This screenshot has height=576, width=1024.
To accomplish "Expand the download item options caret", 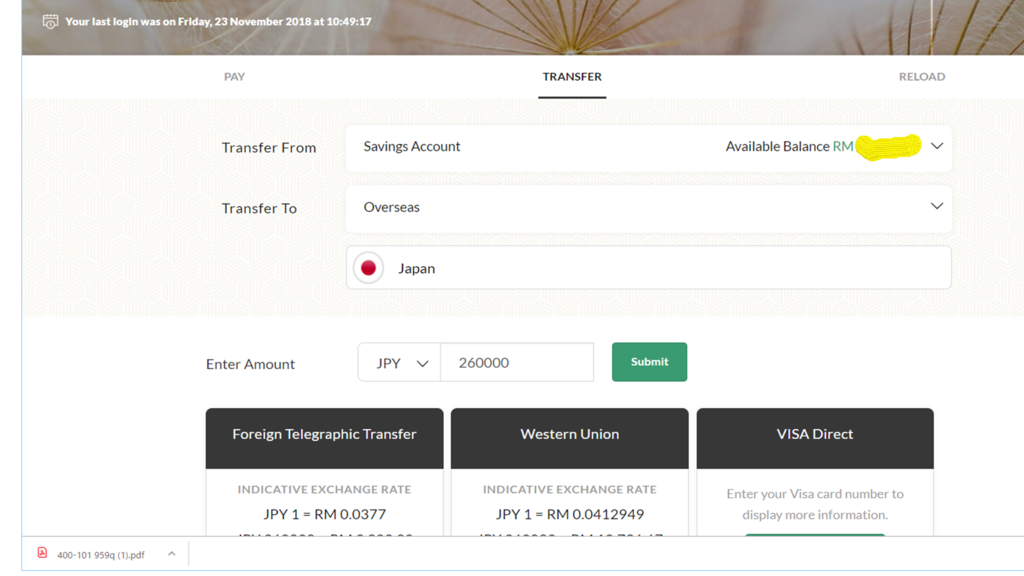I will click(x=172, y=554).
